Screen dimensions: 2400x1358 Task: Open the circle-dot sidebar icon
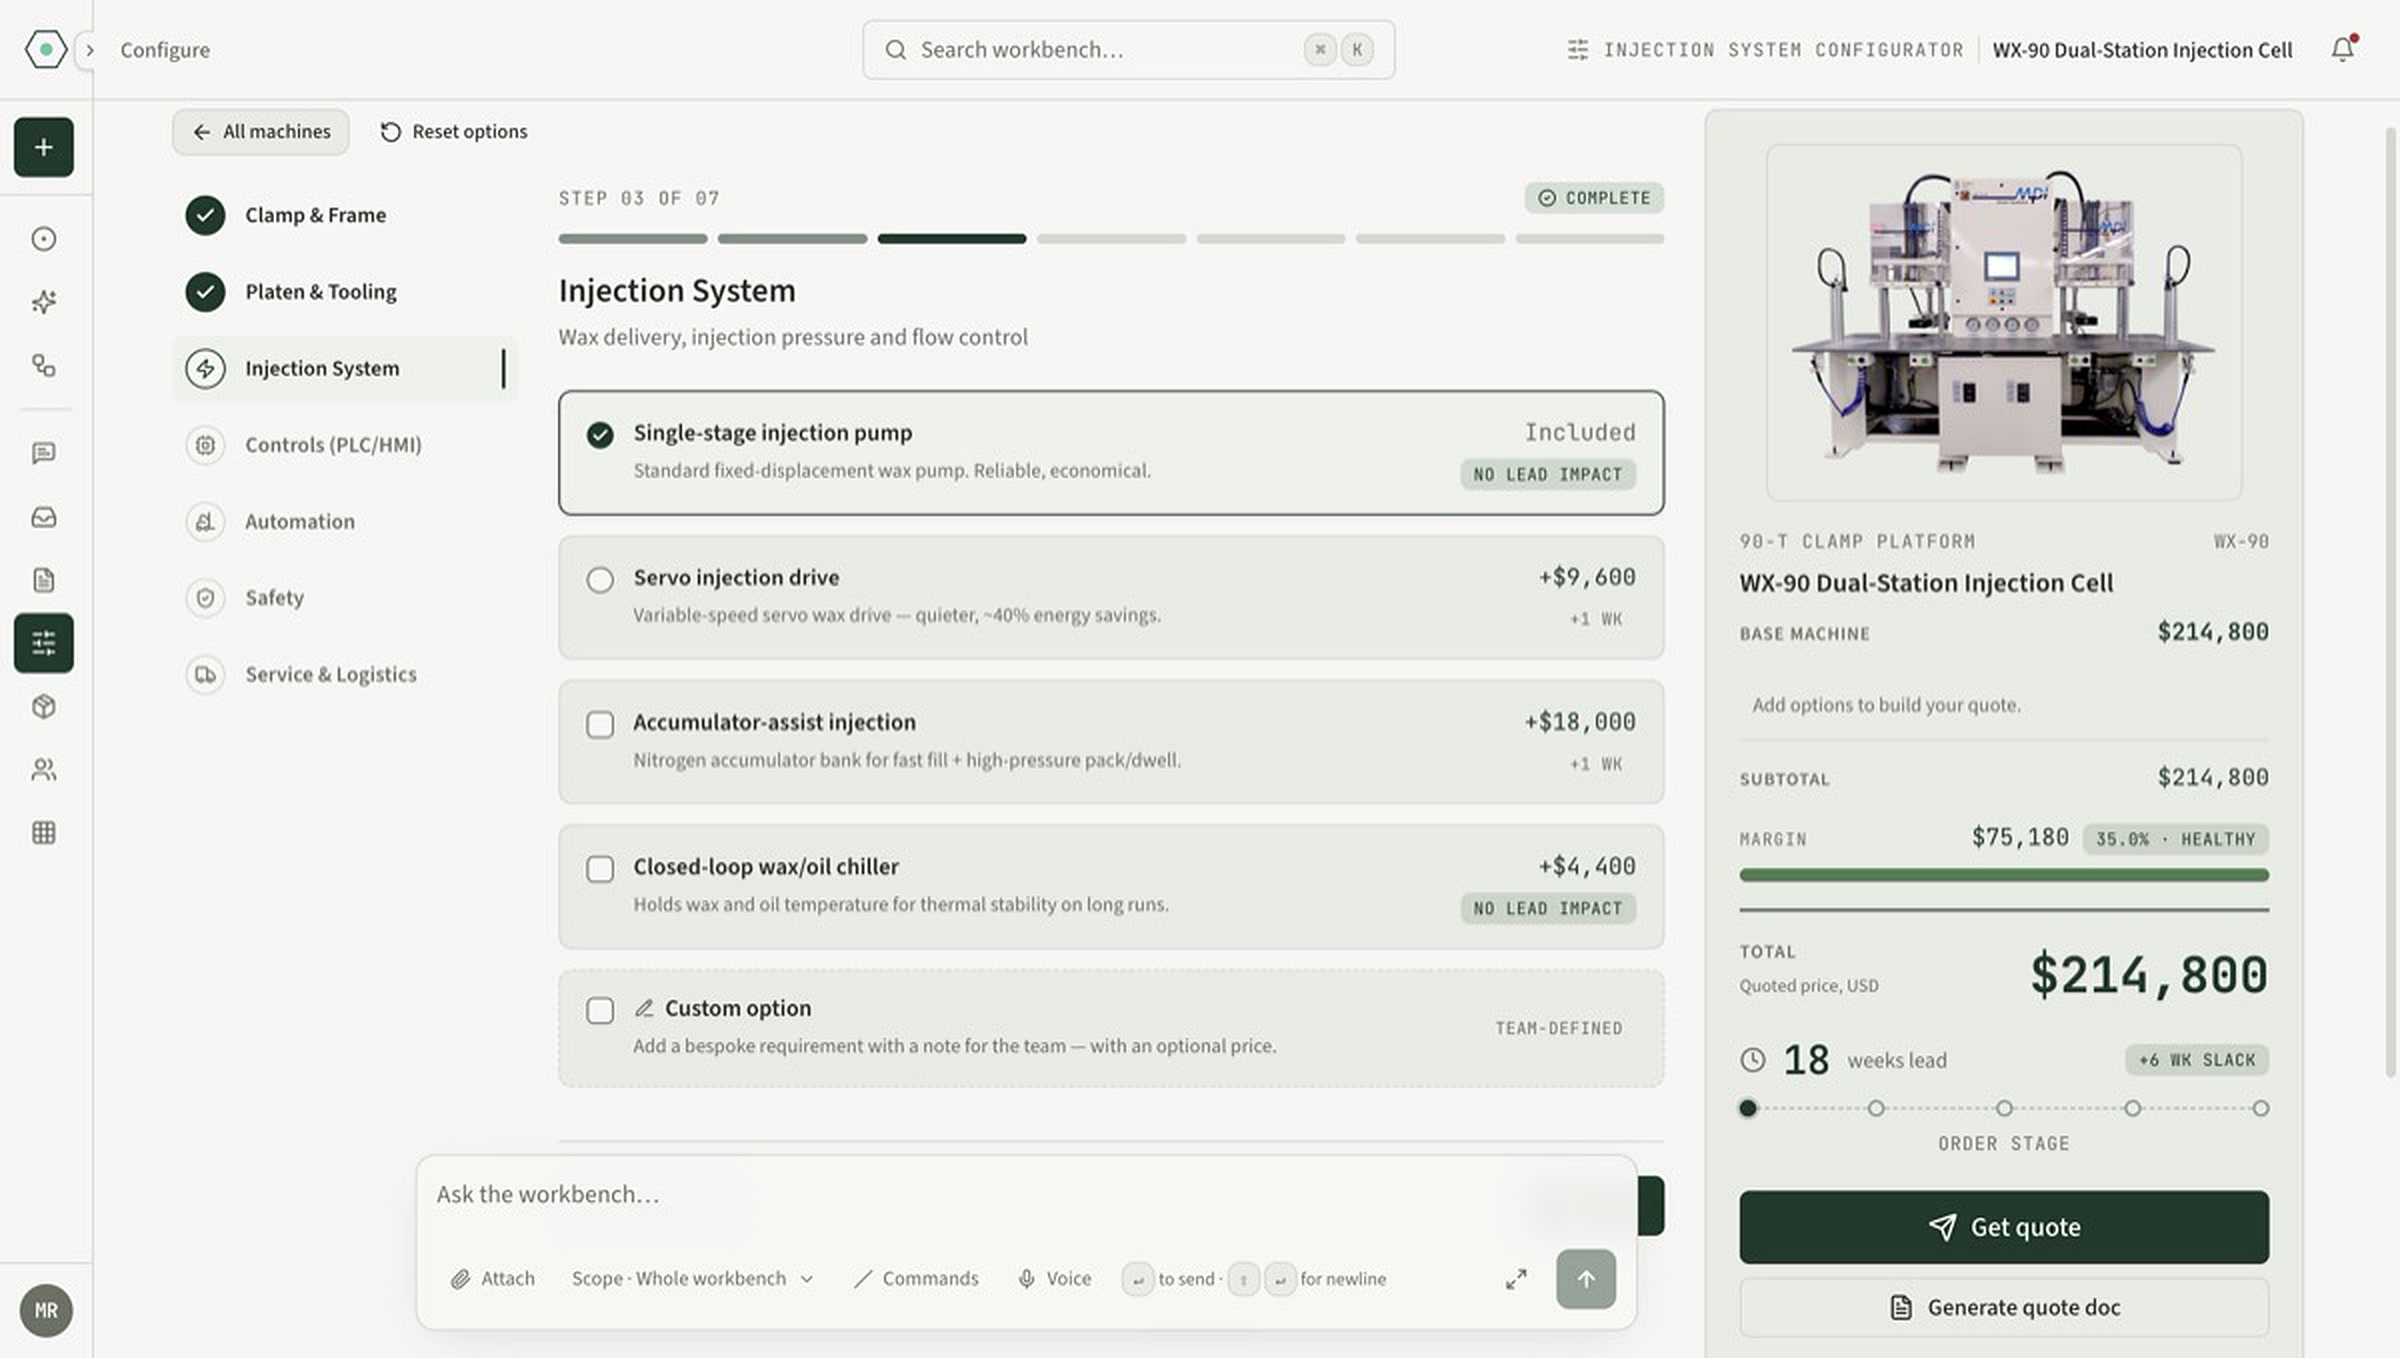pos(44,238)
